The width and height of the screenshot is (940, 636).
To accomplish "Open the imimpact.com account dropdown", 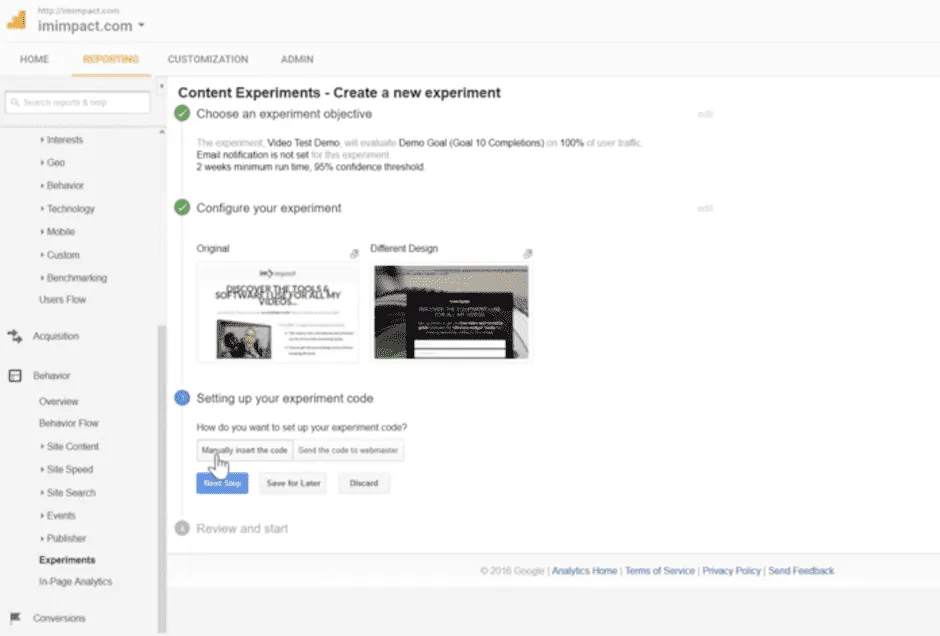I will pyautogui.click(x=91, y=26).
